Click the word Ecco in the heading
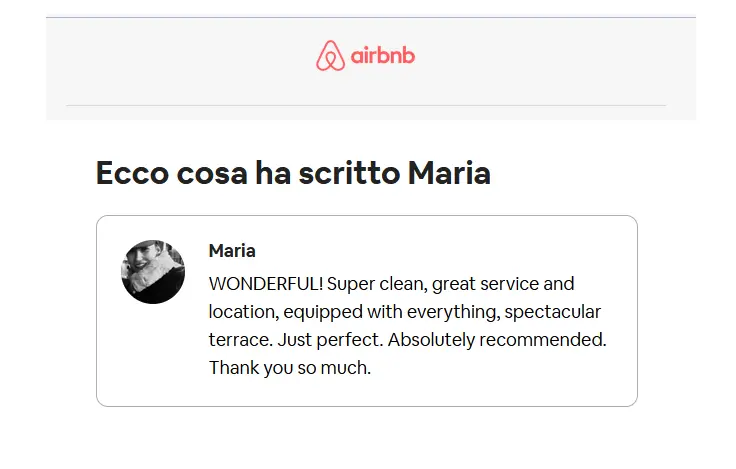 click(132, 173)
